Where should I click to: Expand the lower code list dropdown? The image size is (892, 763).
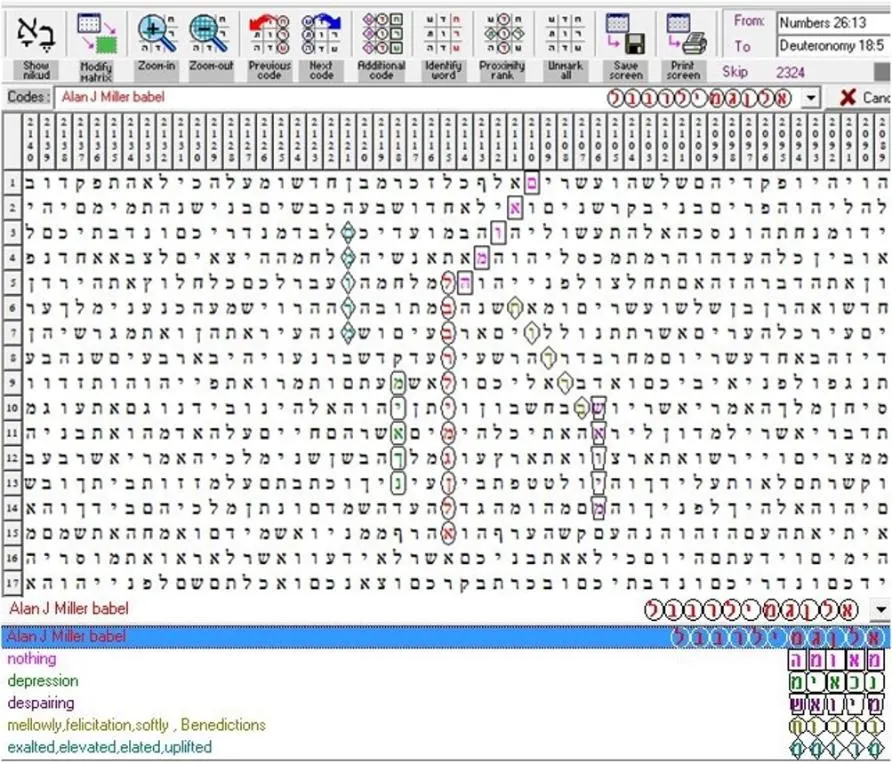[x=881, y=610]
